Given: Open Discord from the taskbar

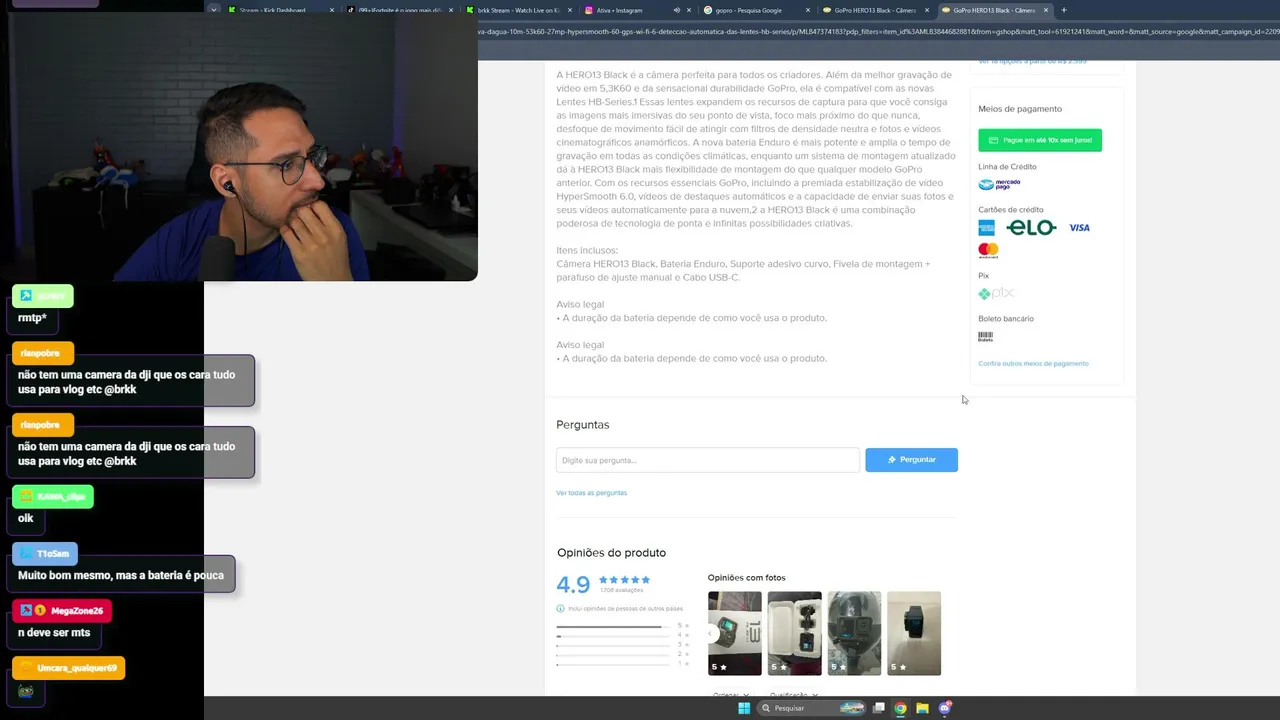Looking at the screenshot, I should click(945, 708).
